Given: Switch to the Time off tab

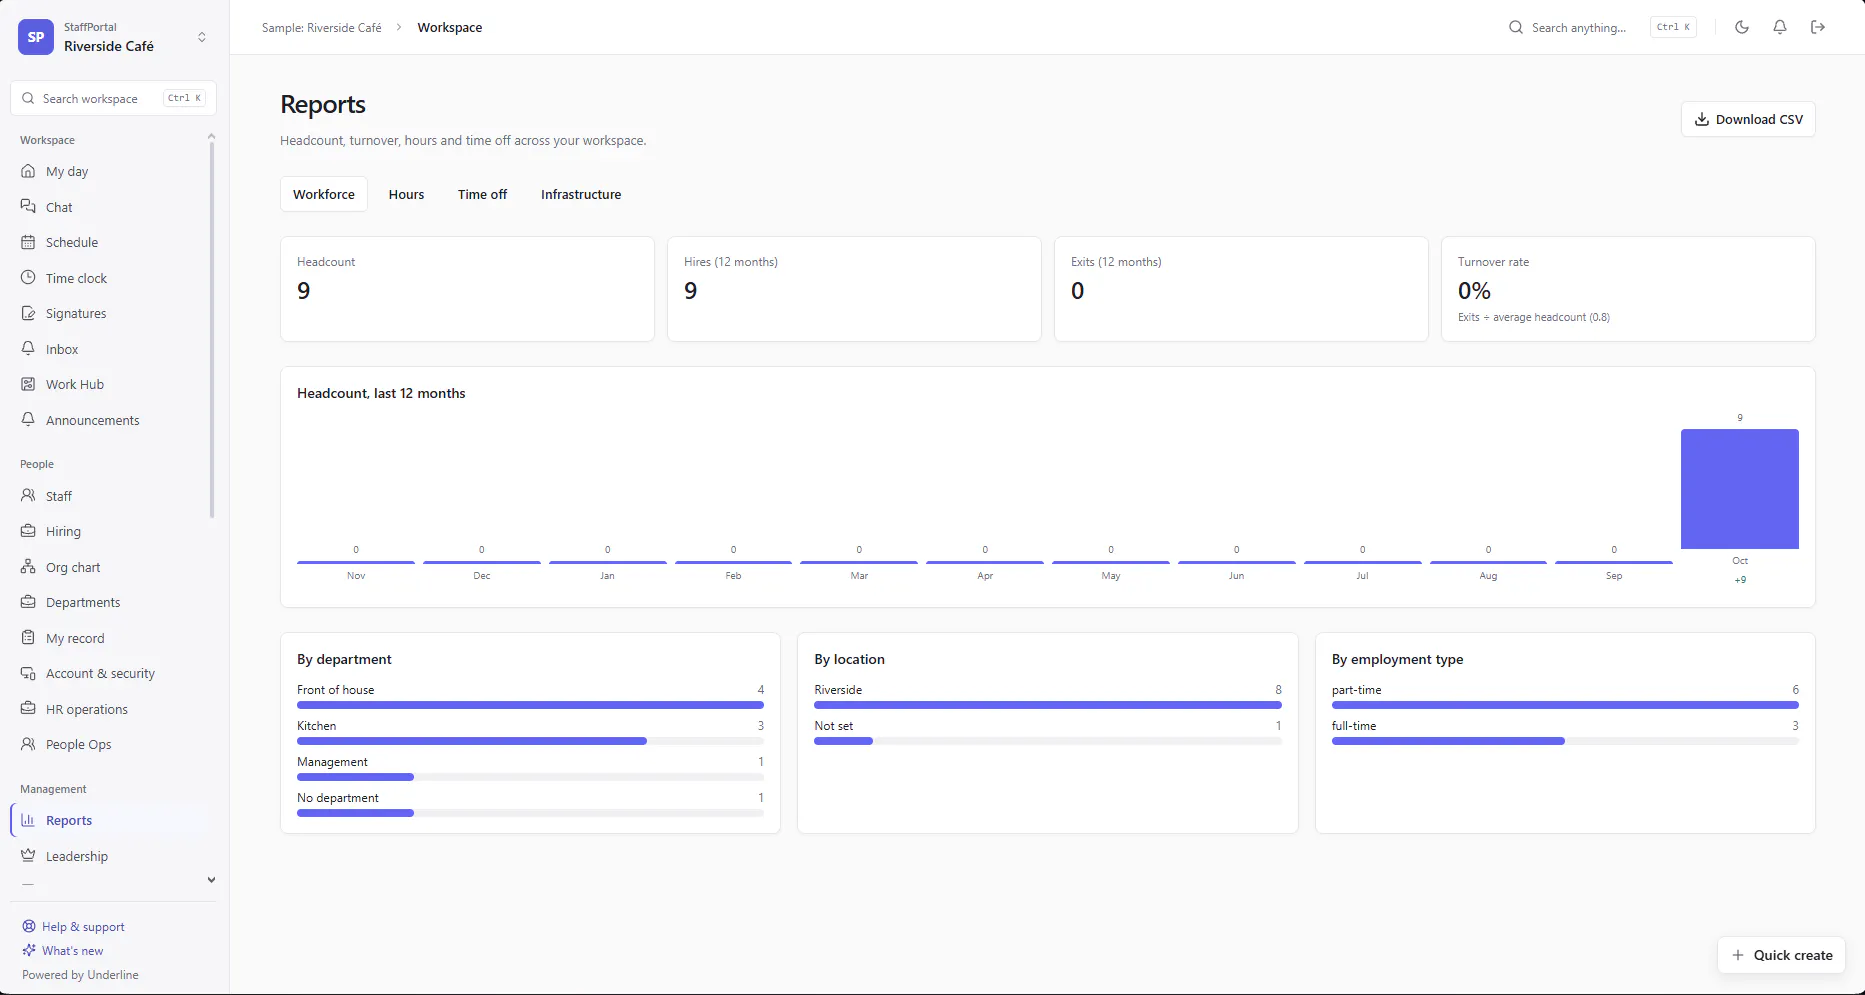Looking at the screenshot, I should tap(482, 194).
